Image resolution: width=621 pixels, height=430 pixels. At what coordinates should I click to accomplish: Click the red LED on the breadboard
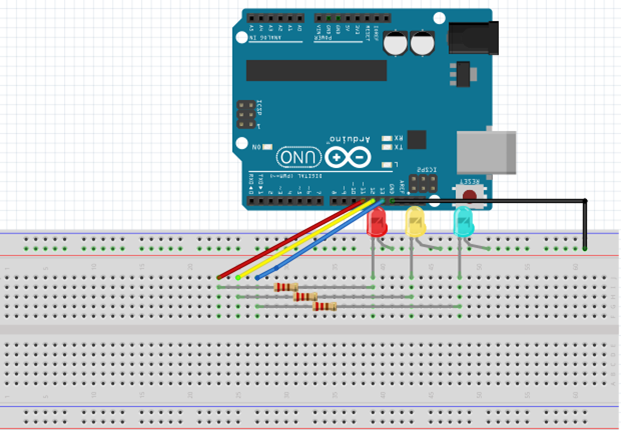click(x=377, y=222)
